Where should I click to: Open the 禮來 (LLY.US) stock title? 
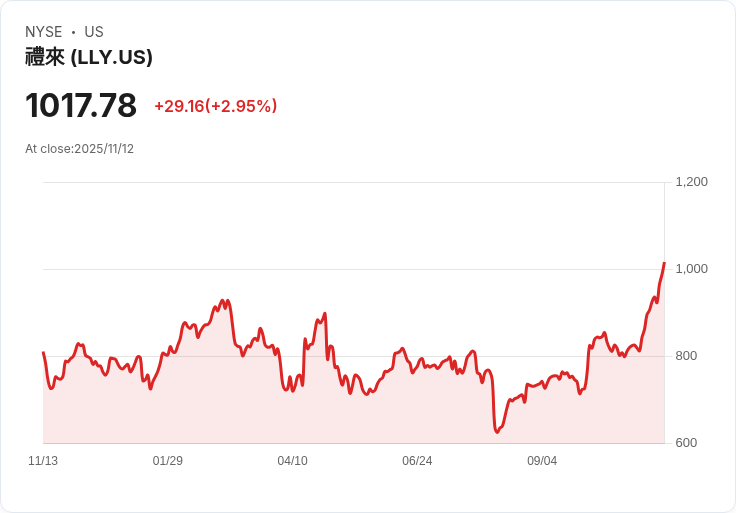click(89, 57)
